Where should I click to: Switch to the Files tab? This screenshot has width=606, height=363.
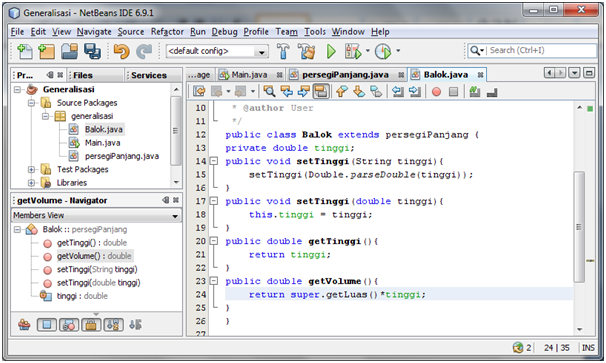[83, 75]
